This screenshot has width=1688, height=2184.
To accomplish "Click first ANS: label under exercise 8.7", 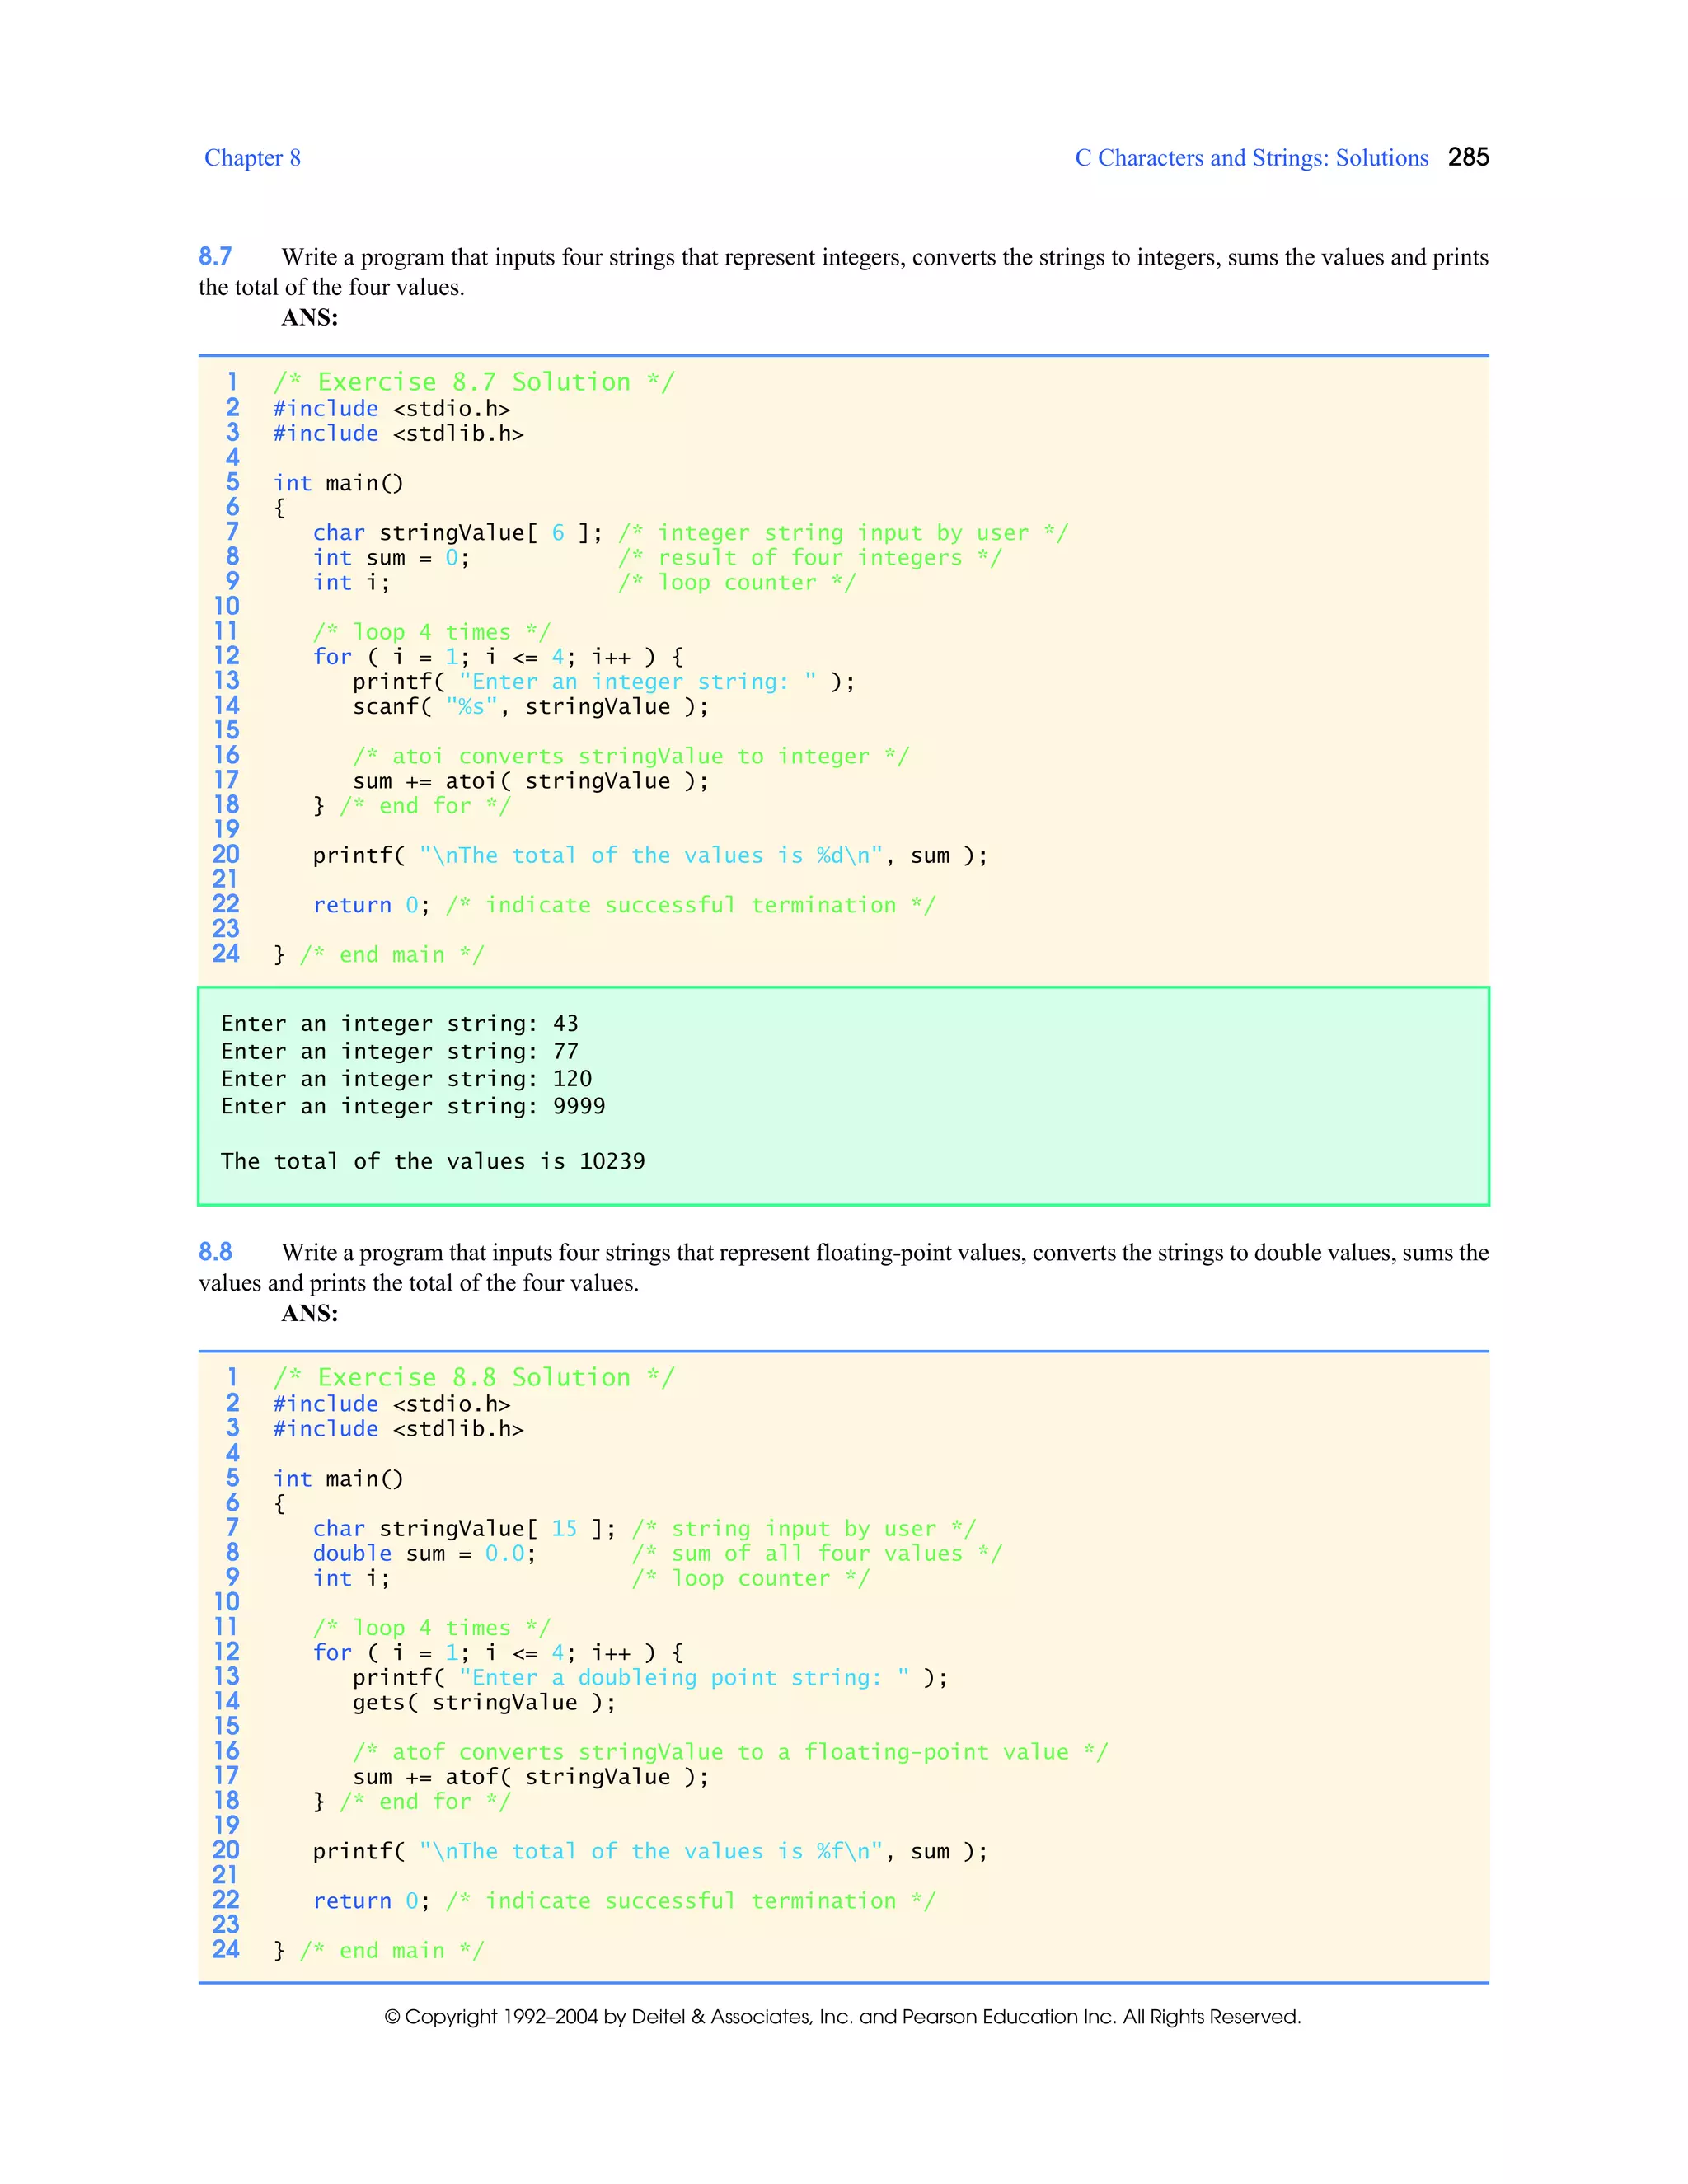I will (309, 318).
